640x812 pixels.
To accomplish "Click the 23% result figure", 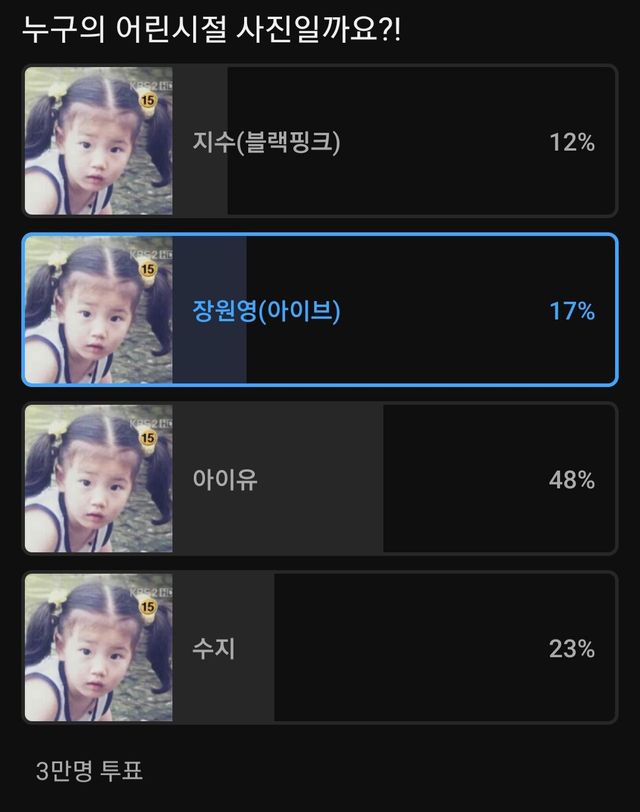I will coord(571,649).
